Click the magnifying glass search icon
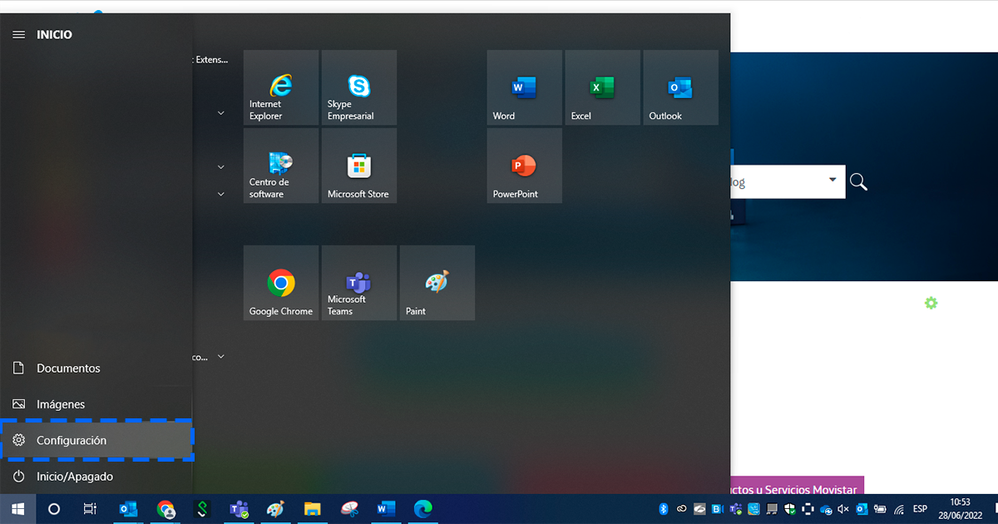Viewport: 998px width, 524px height. 858,182
